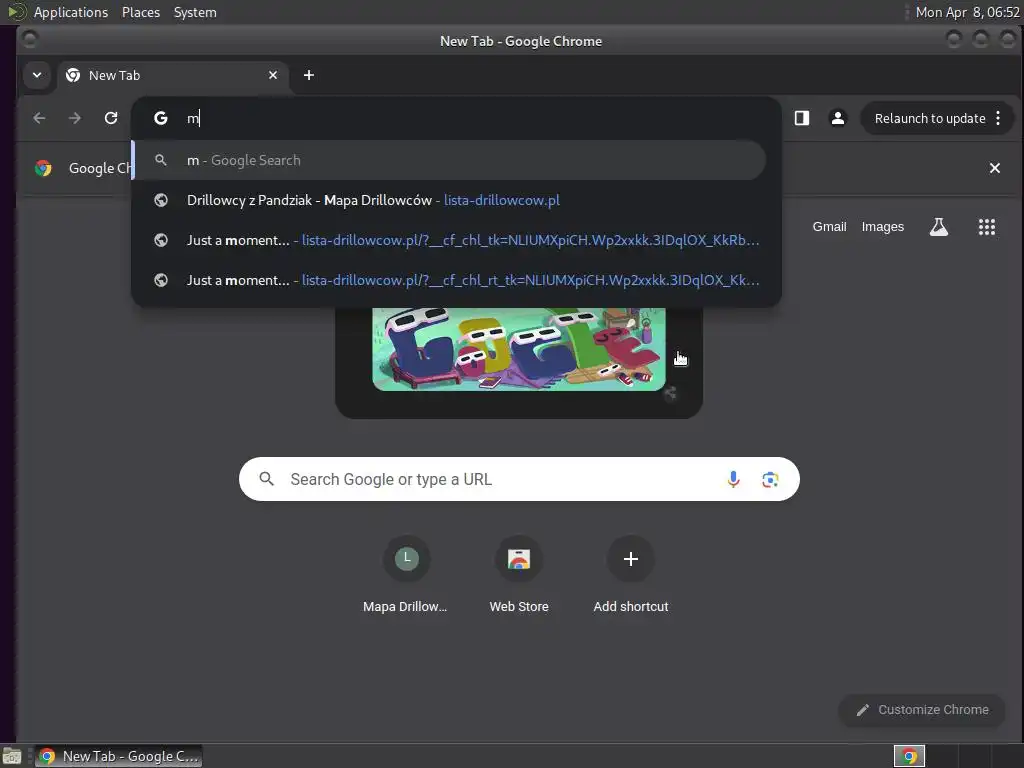Click the clock showing Mon Apr 8, 06:52
This screenshot has width=1024, height=768.
pos(967,12)
